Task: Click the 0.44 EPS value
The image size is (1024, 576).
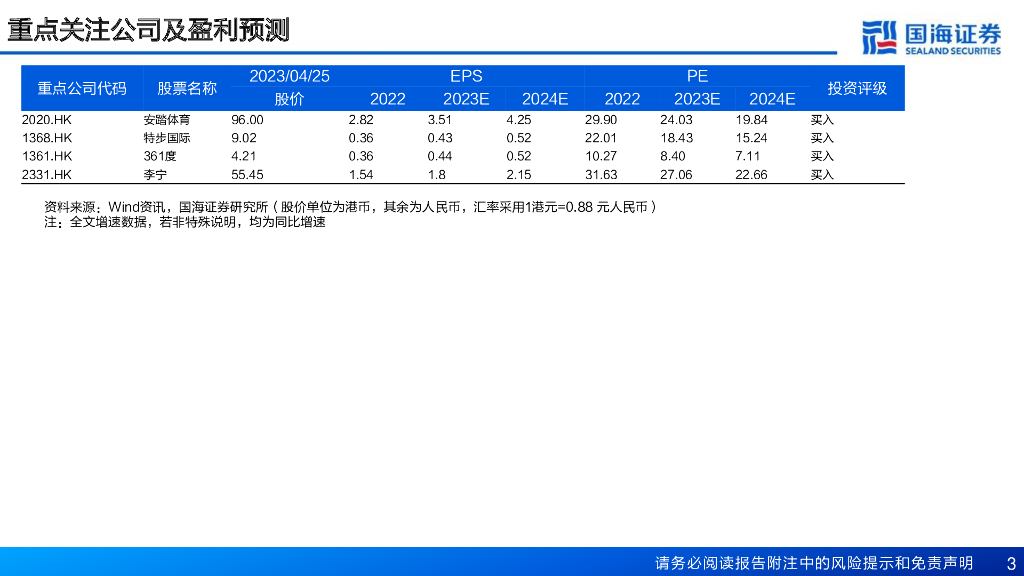Action: (x=440, y=157)
